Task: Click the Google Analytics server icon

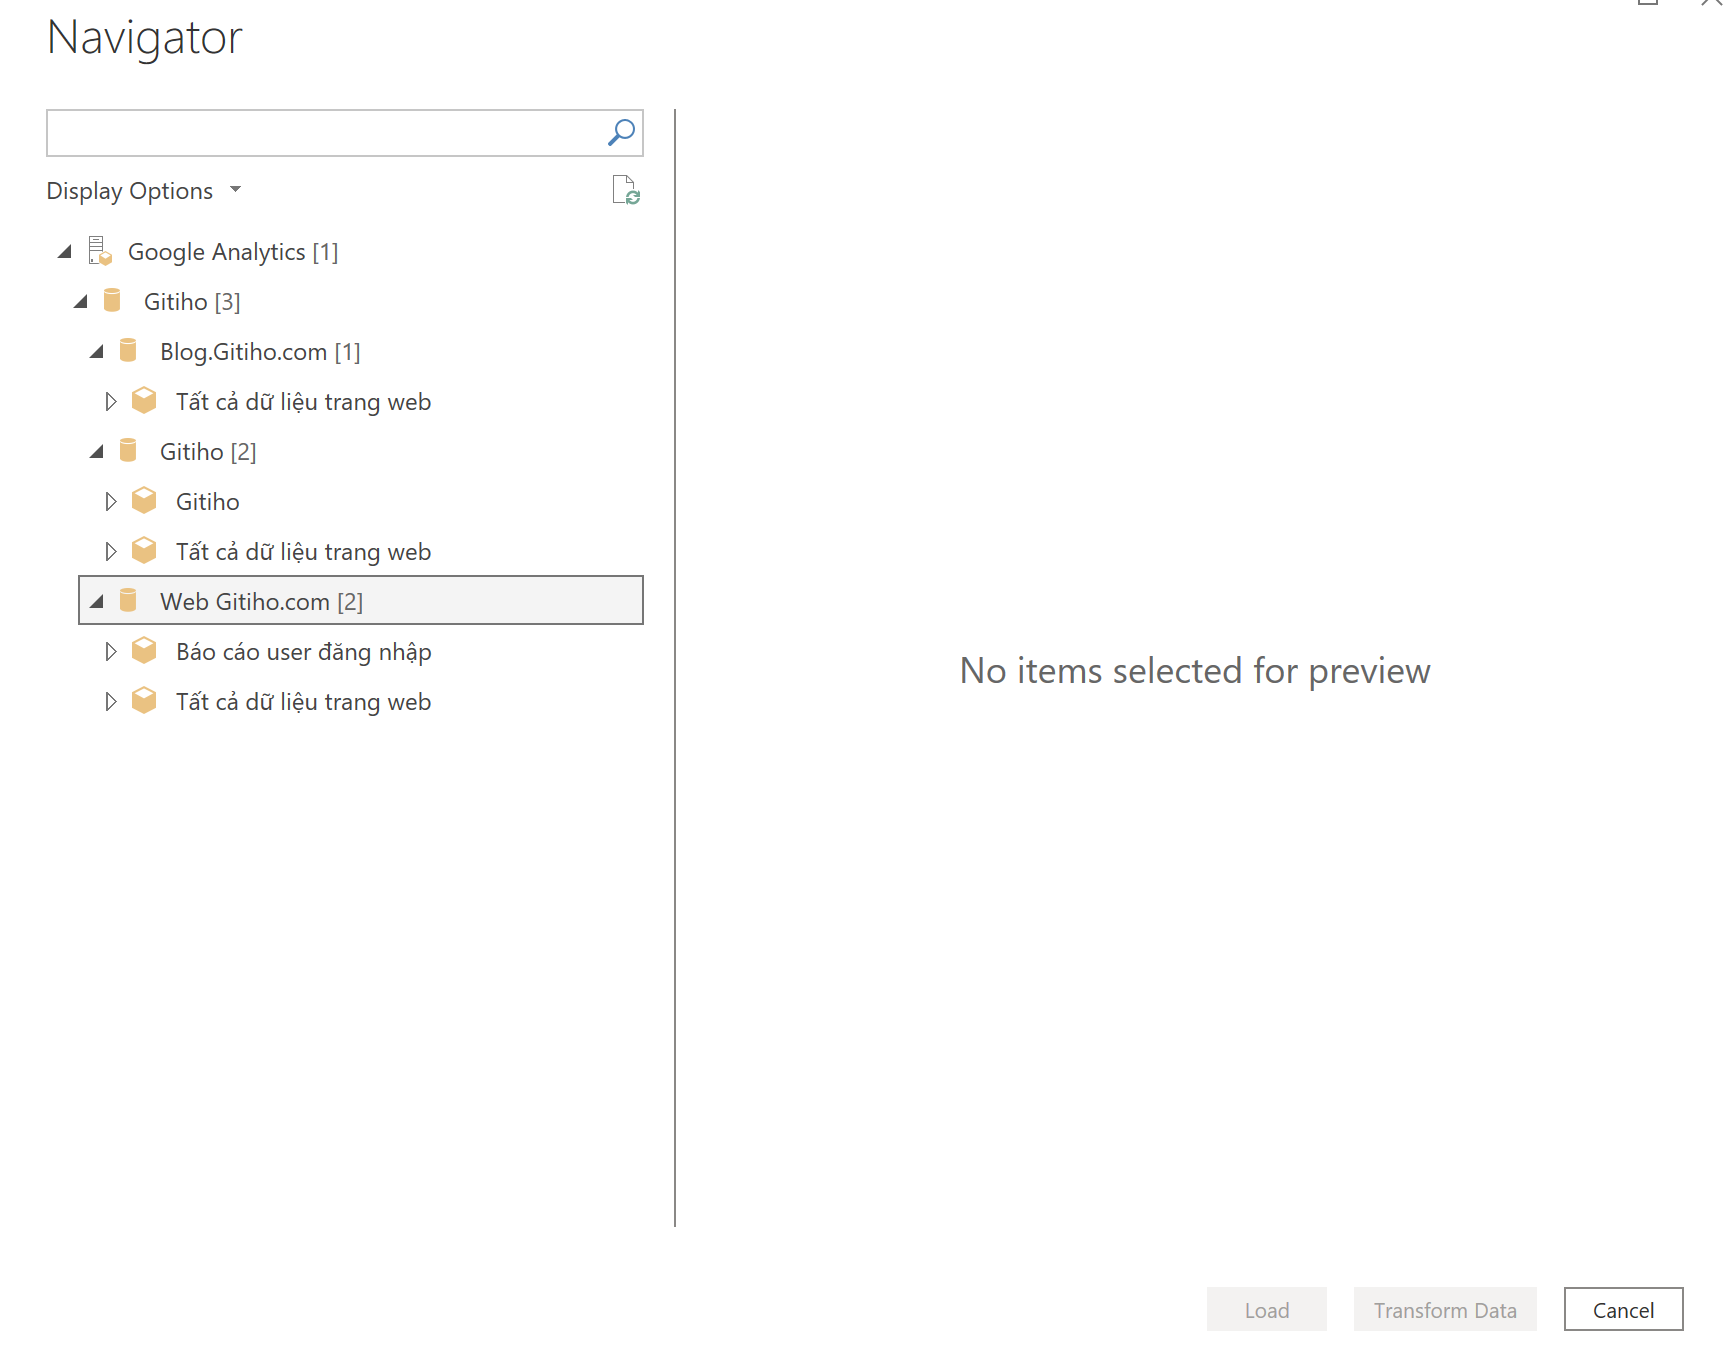Action: click(100, 251)
